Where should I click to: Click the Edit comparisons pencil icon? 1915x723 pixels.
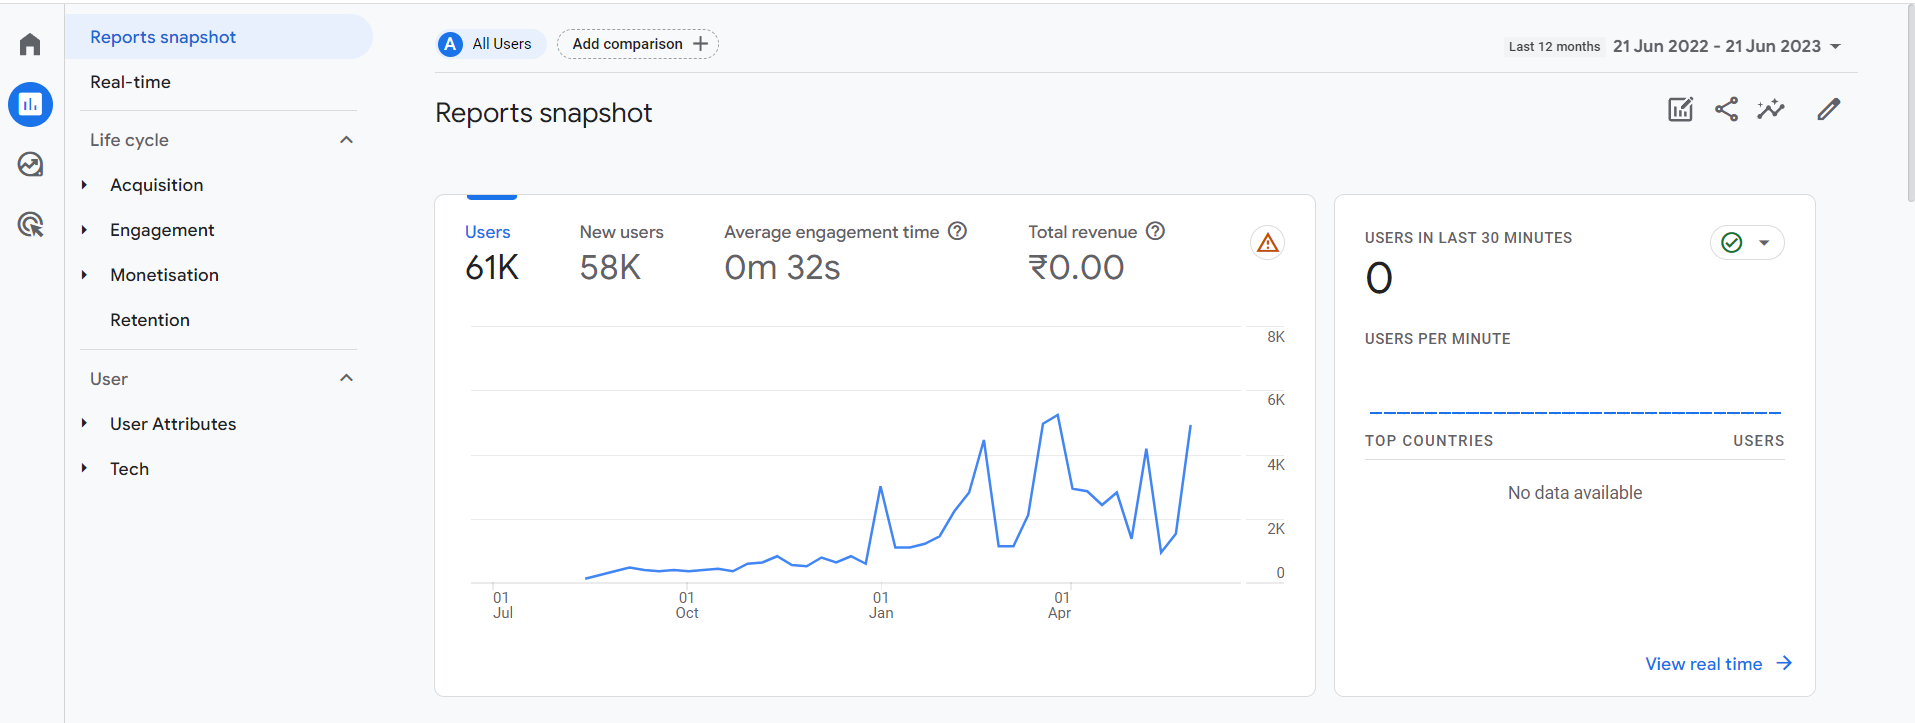1829,109
